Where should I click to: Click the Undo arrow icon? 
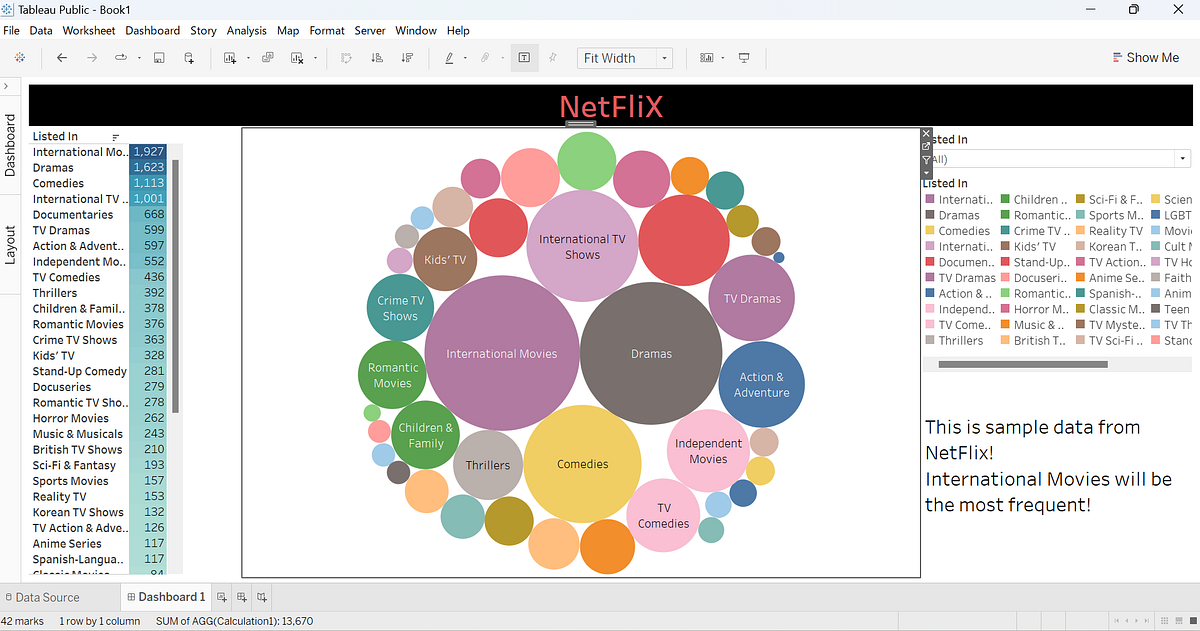tap(62, 58)
